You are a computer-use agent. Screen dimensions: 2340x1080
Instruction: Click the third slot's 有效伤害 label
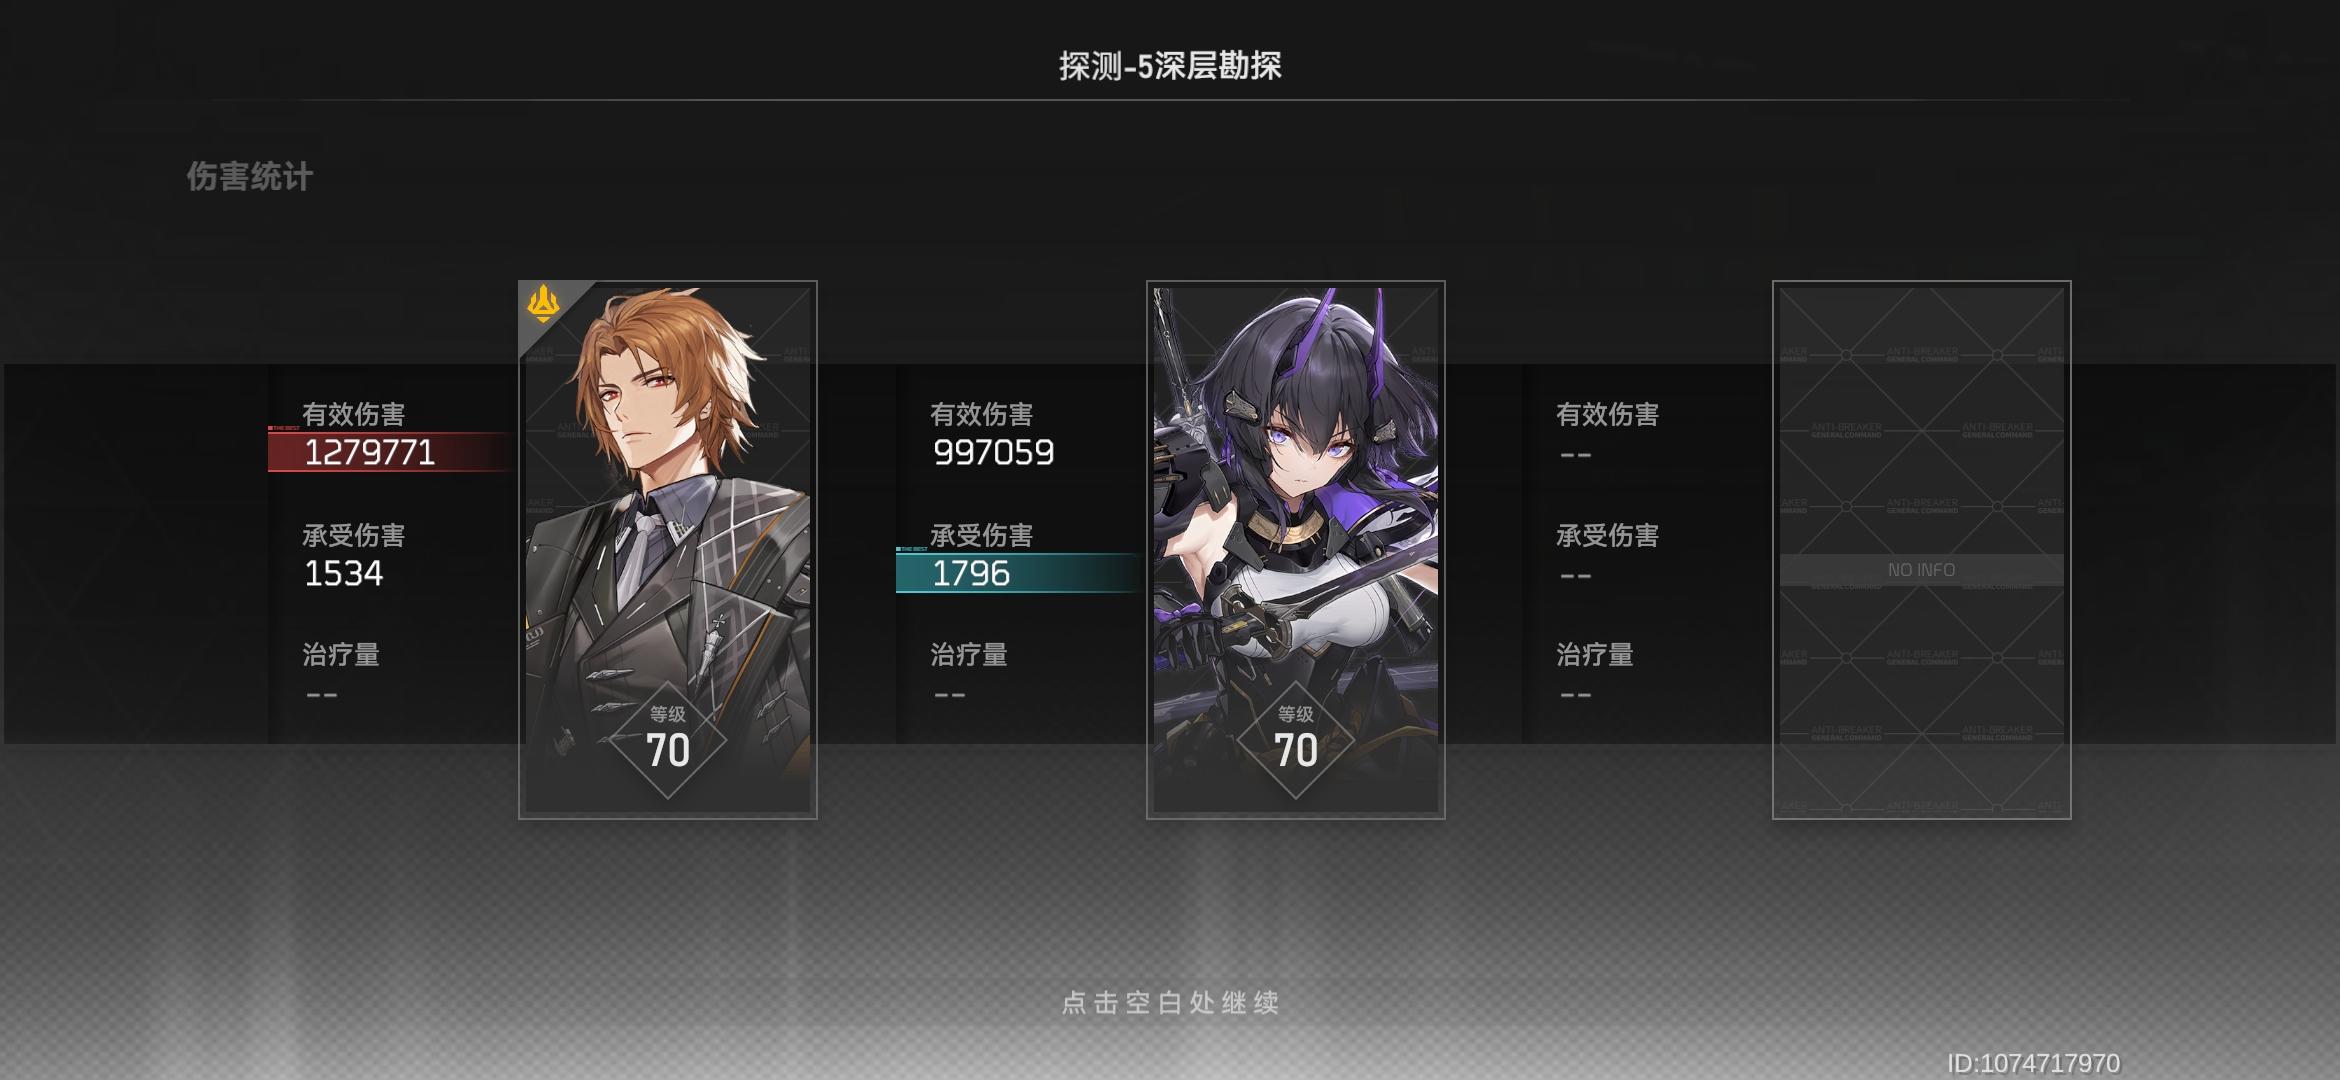pyautogui.click(x=1608, y=414)
